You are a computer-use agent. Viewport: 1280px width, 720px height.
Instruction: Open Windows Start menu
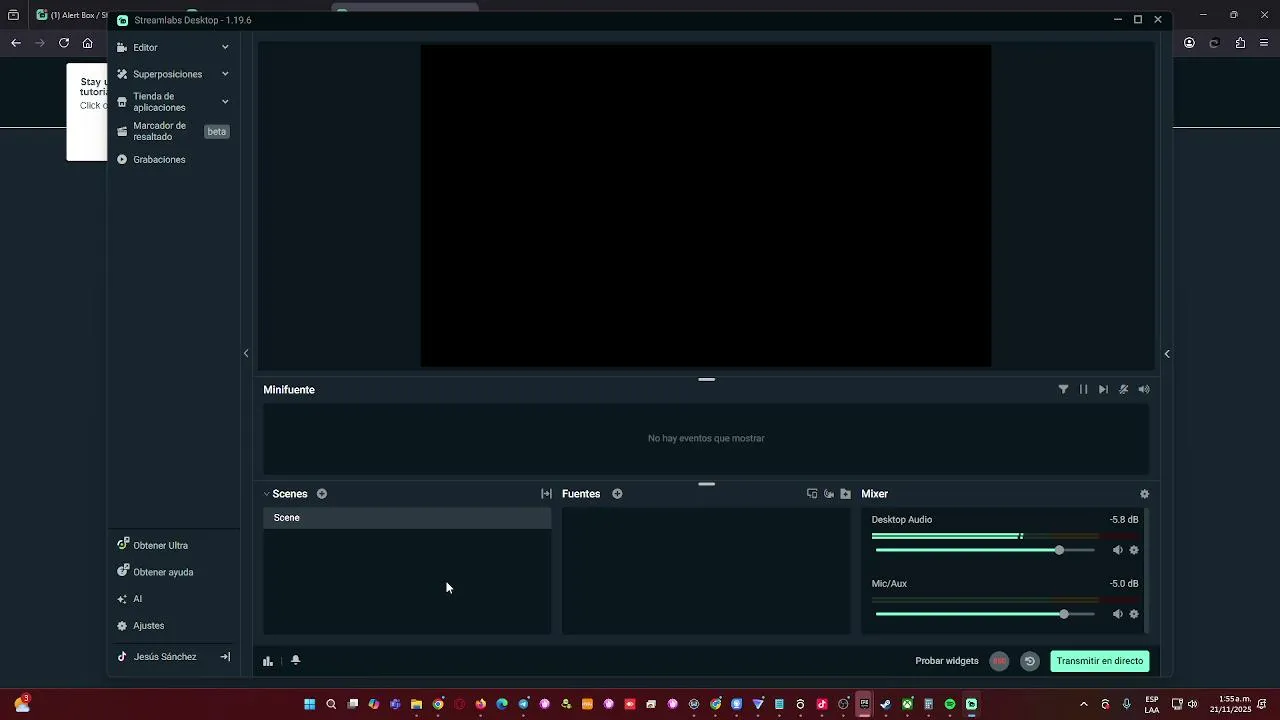[310, 704]
